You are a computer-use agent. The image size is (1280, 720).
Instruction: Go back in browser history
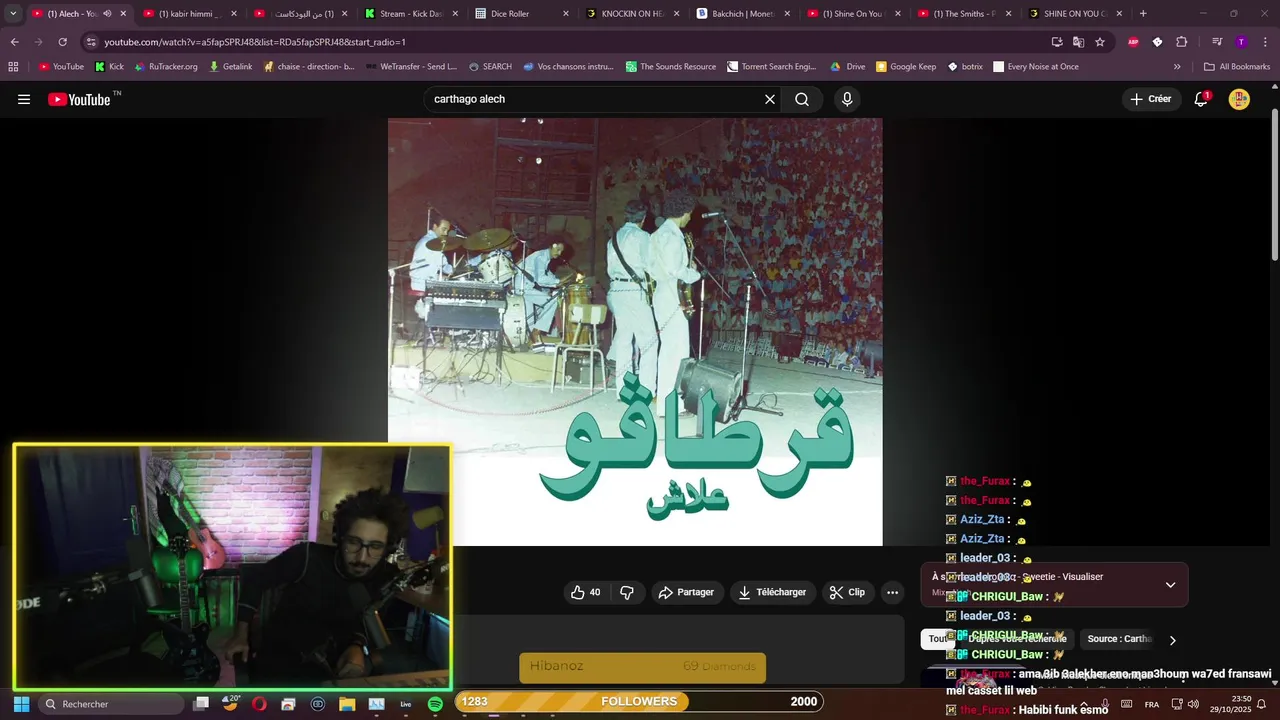pyautogui.click(x=14, y=42)
